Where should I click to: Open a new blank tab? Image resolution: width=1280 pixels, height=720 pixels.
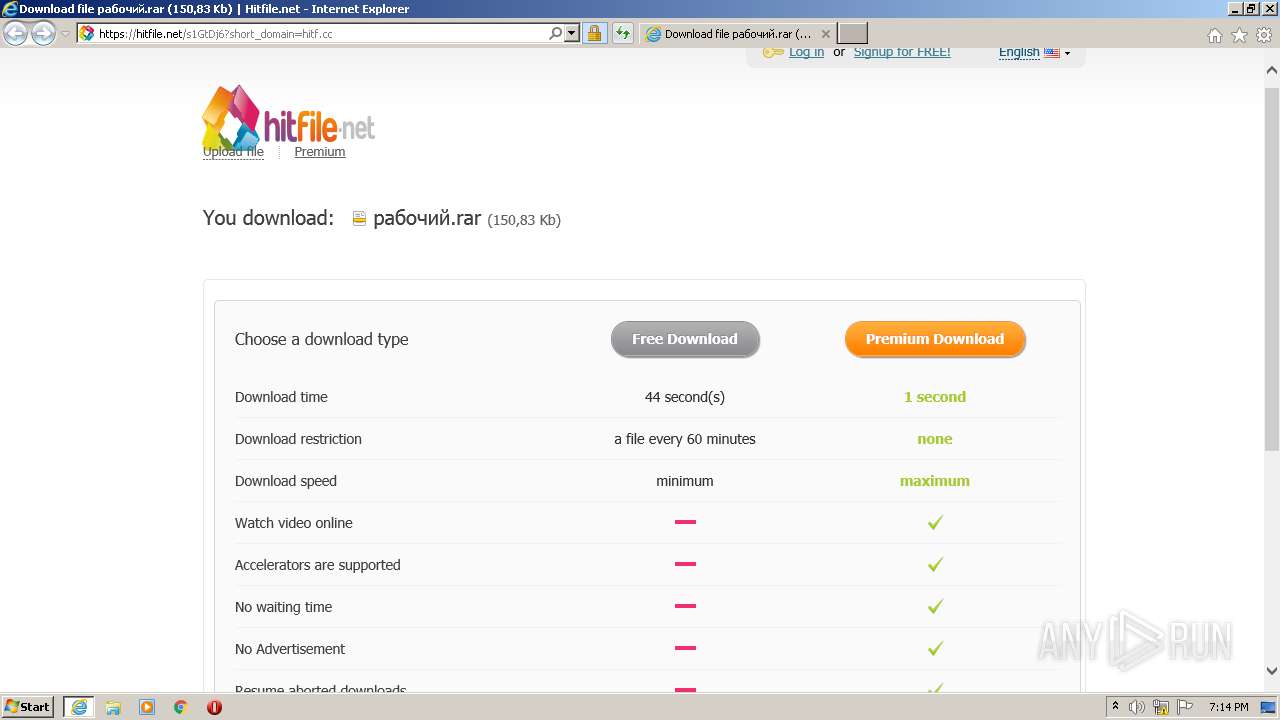pos(852,33)
